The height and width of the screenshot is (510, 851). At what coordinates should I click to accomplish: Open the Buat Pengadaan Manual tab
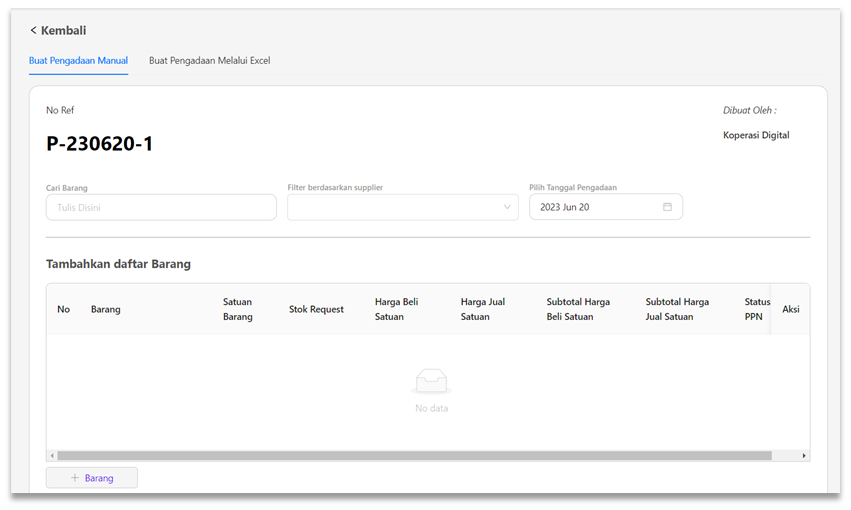[x=78, y=61]
